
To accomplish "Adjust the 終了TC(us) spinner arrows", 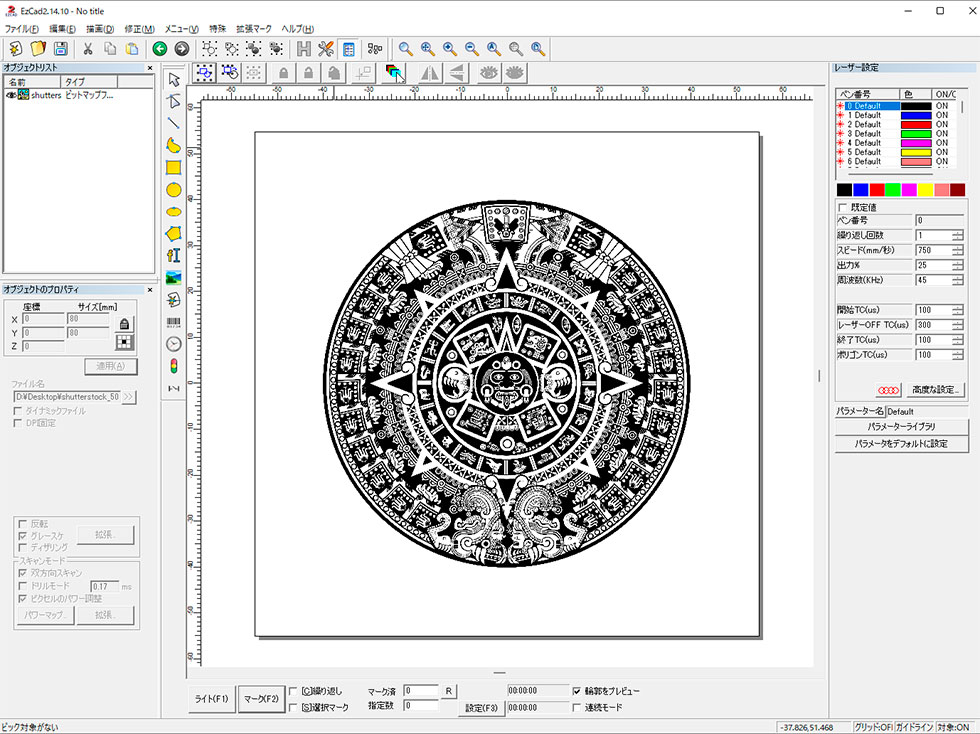I will [x=958, y=340].
